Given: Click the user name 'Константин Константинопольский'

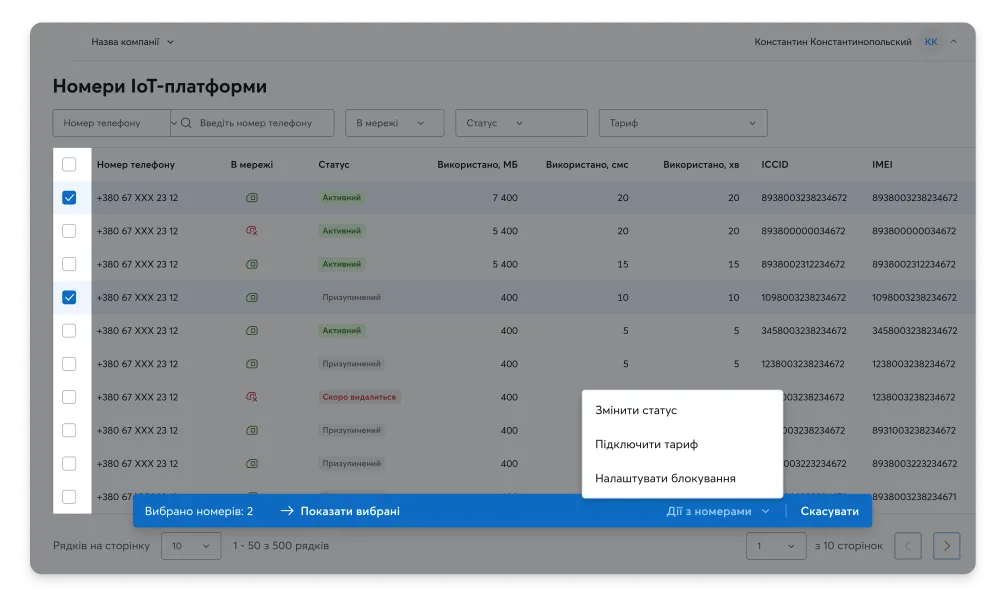Looking at the screenshot, I should [x=833, y=42].
